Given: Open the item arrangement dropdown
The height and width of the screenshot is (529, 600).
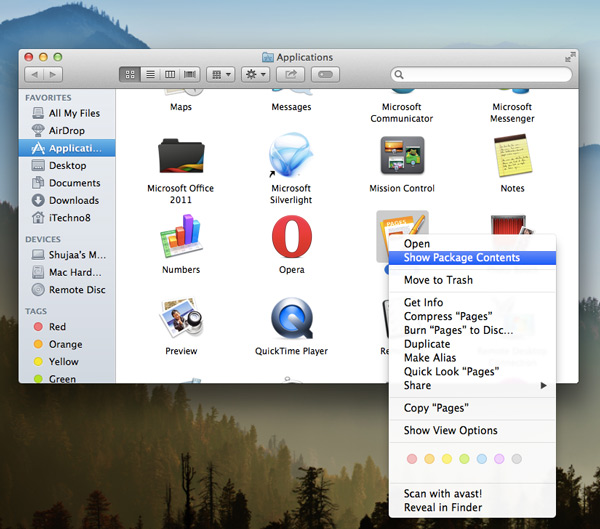Looking at the screenshot, I should [x=221, y=75].
